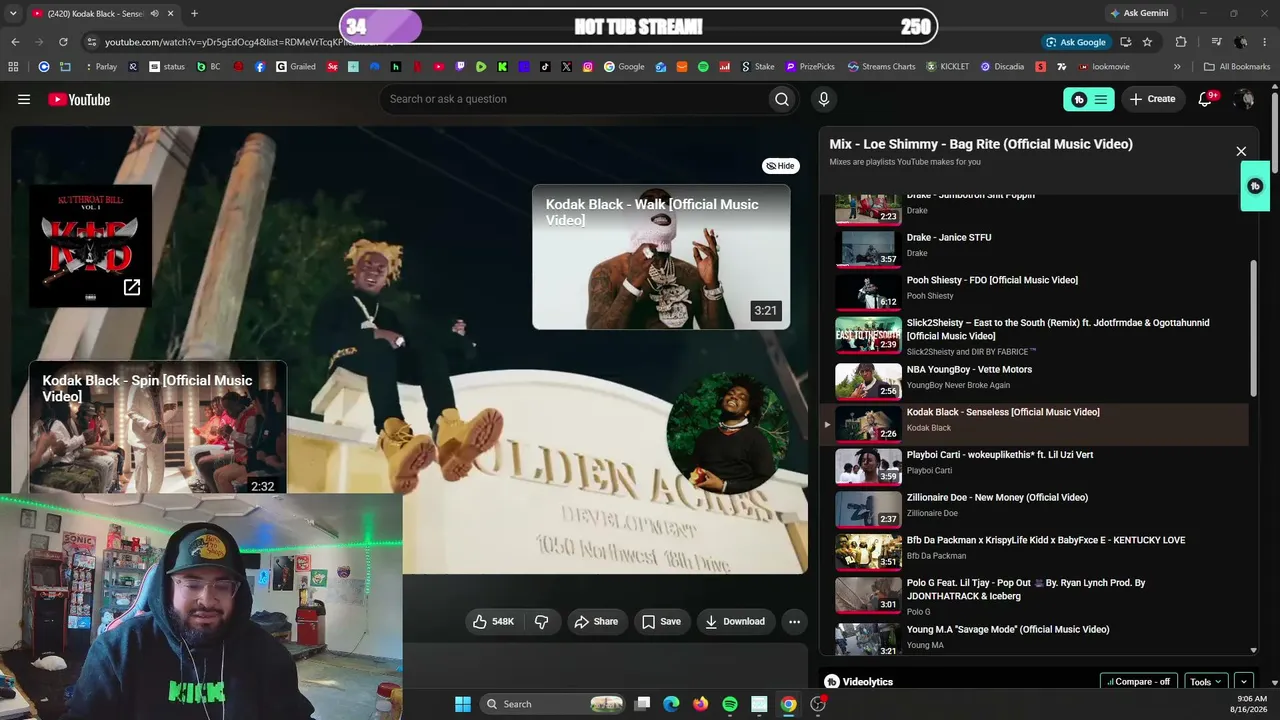
Task: Open the Instagram bookmark icon
Action: [588, 67]
